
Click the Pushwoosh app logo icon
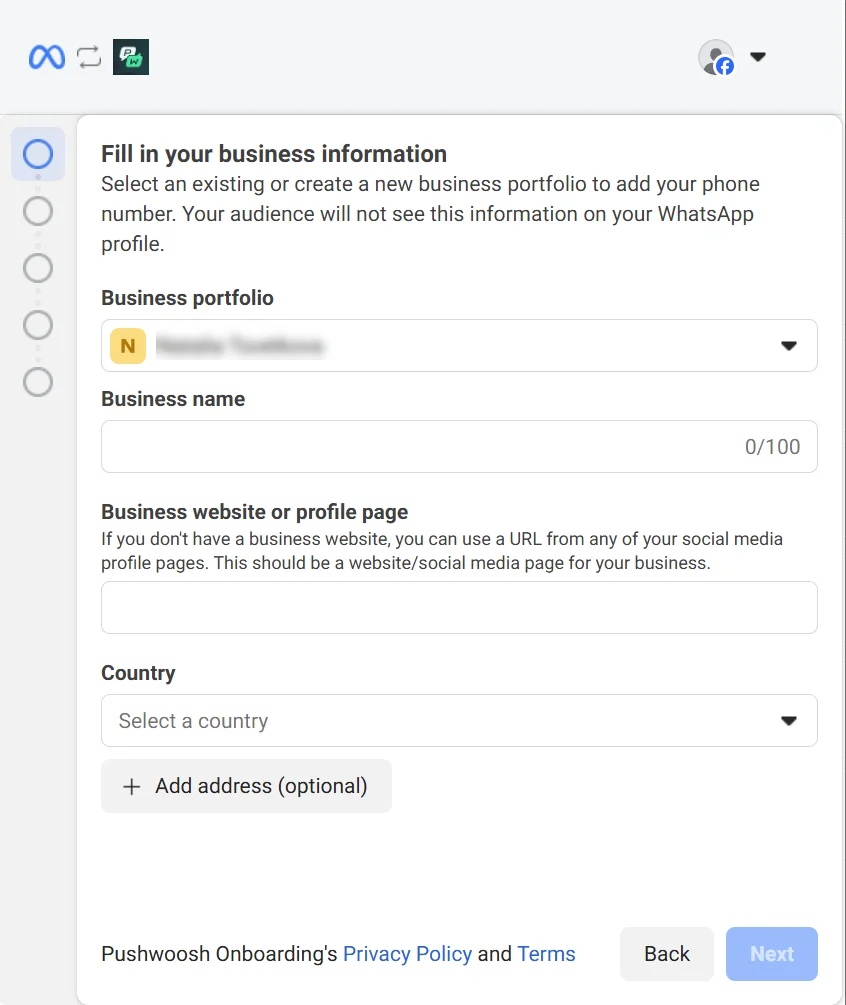[x=131, y=57]
